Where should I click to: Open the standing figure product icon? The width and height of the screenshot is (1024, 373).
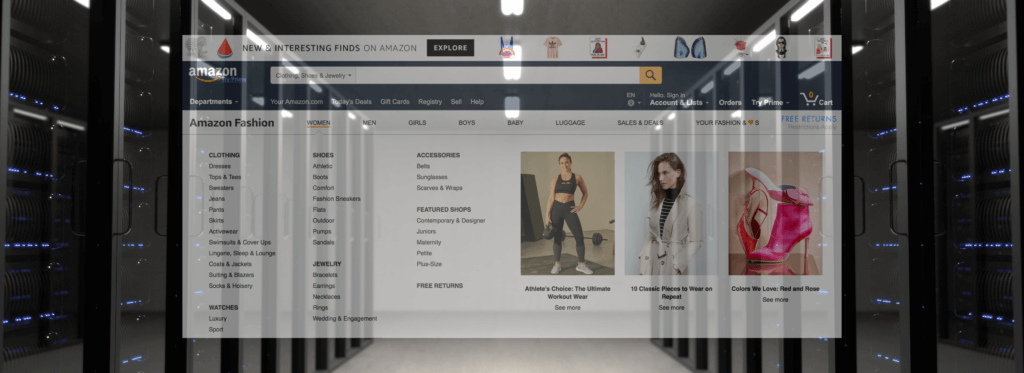[x=781, y=48]
